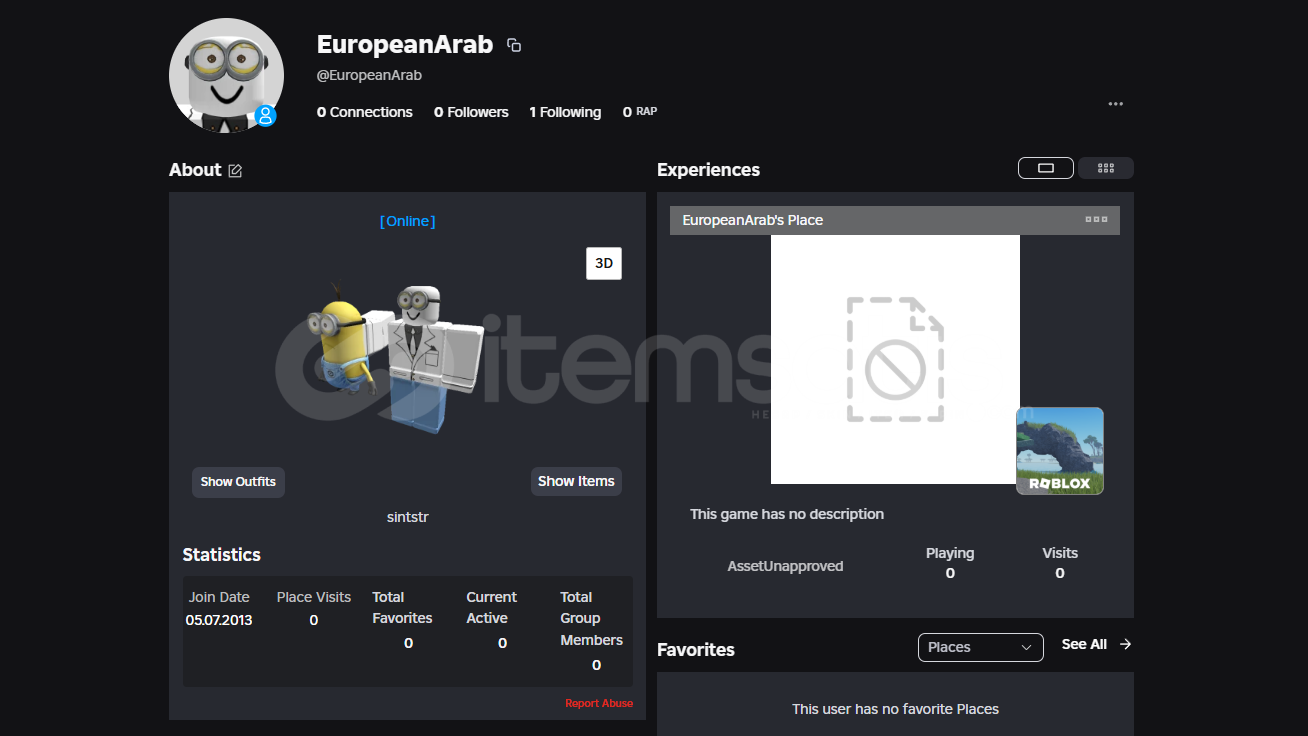
Task: Click the Total Favorites statistic label
Action: coord(403,608)
